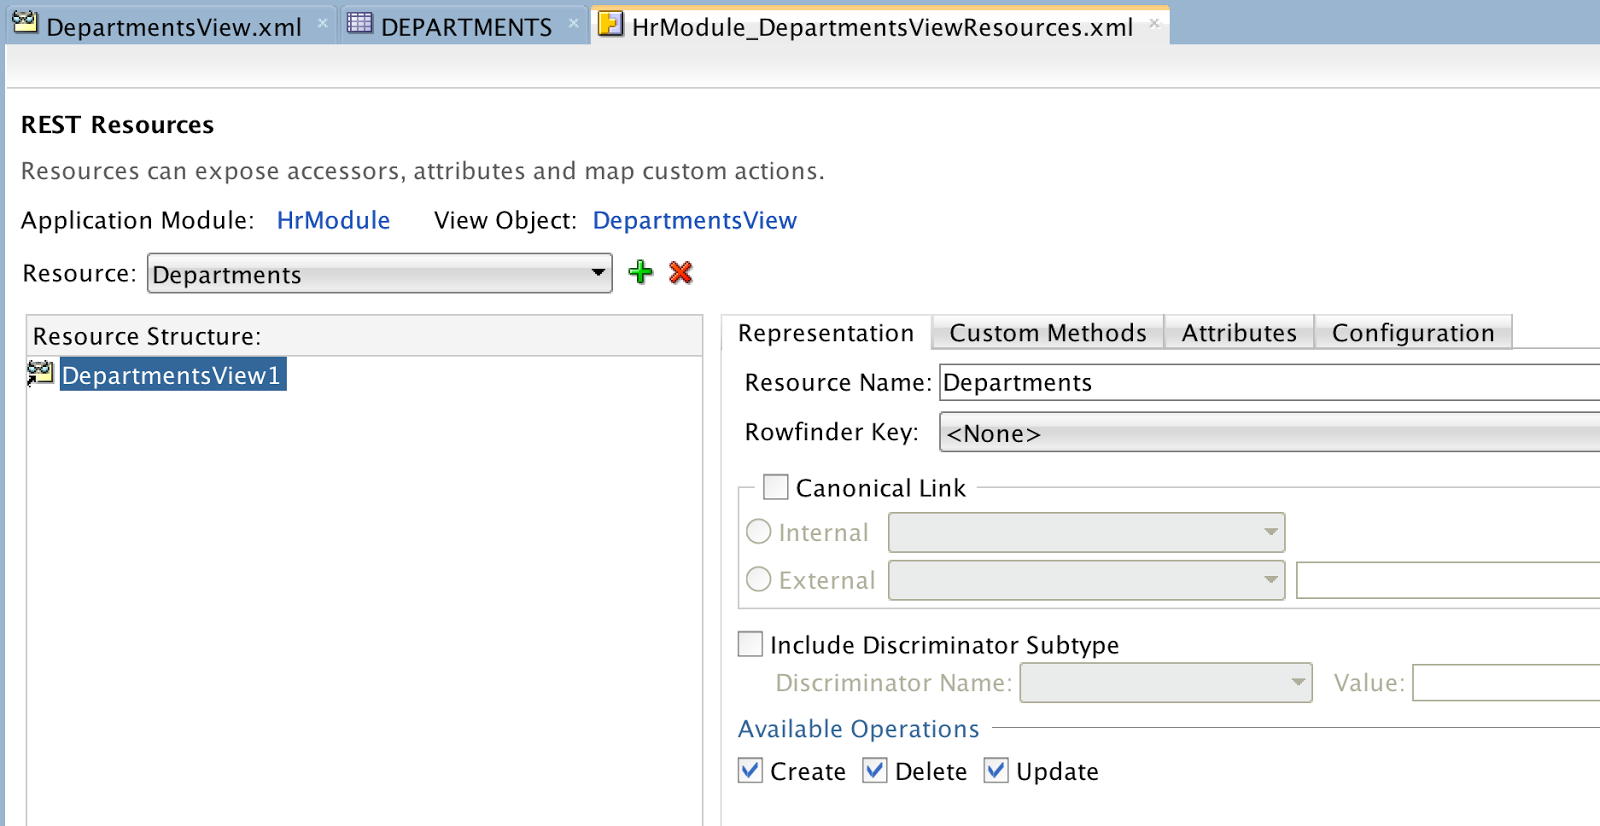Click the DepartmentsView.xml tab file icon

click(25, 23)
